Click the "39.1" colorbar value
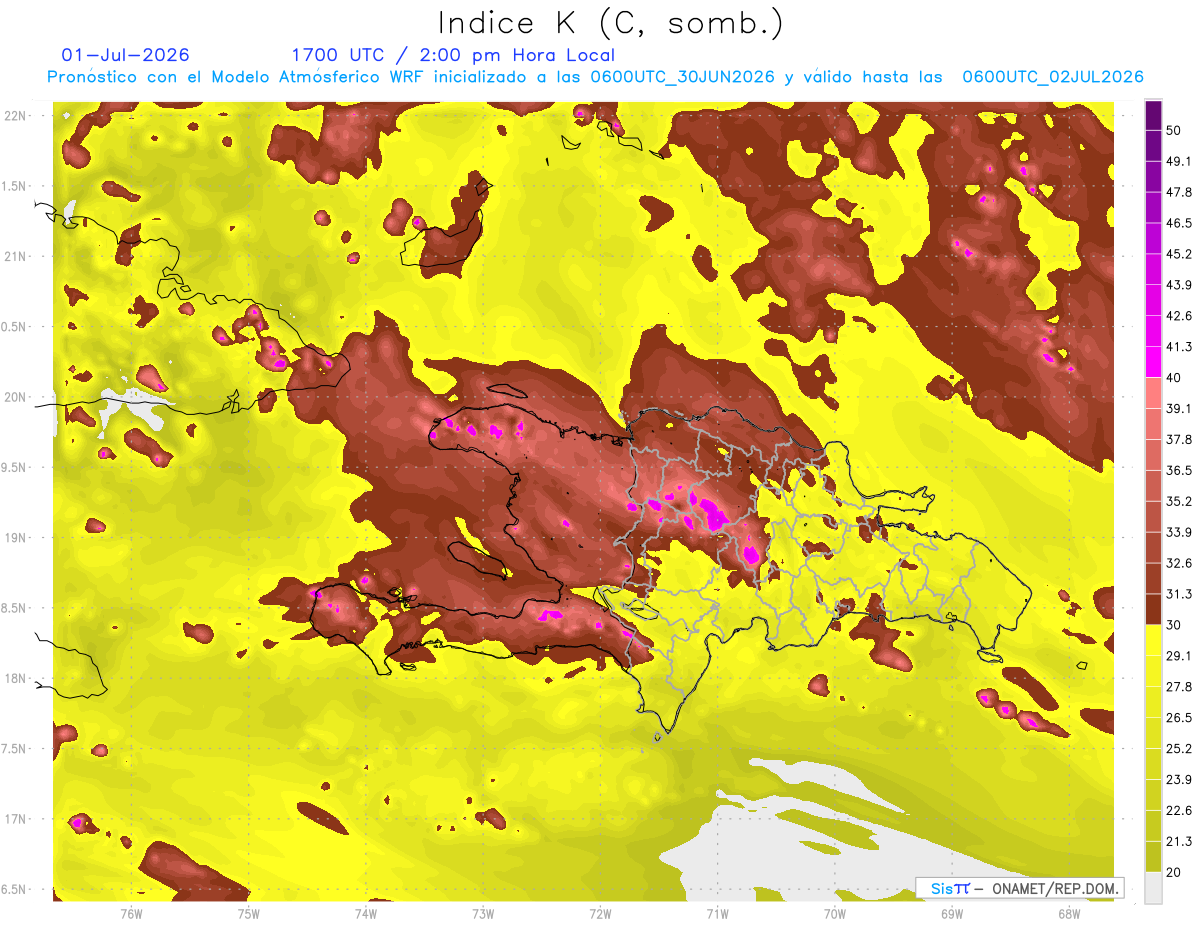 pos(1179,409)
